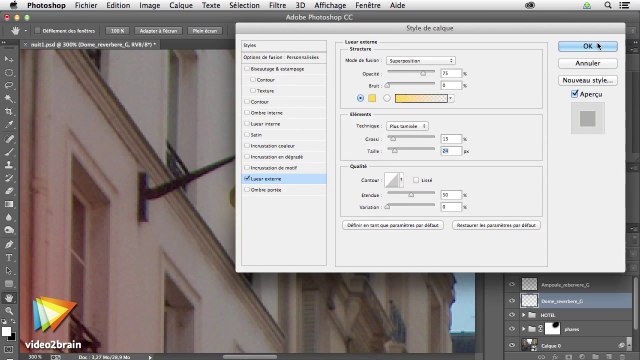Hide the HOTEL group layer
This screenshot has height=360, width=640.
(x=512, y=315)
